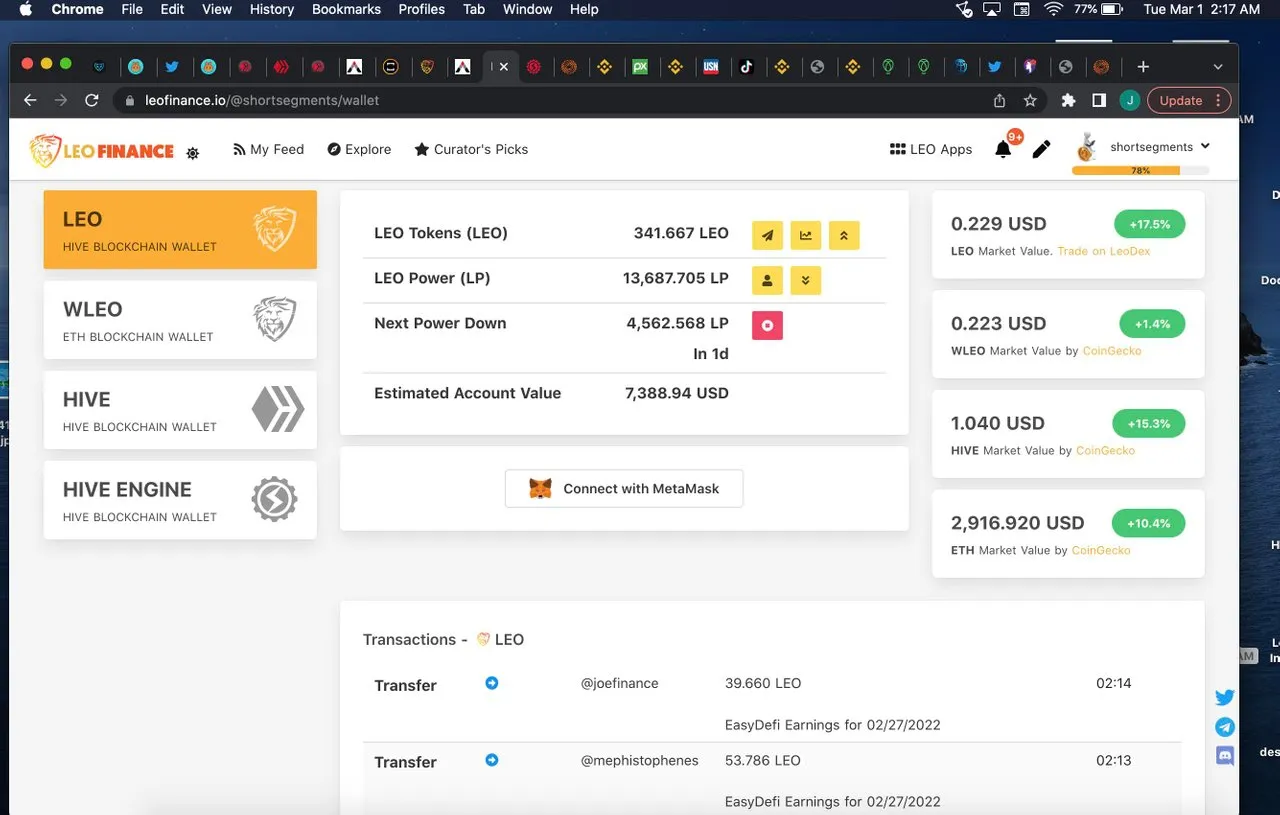Open Chrome extensions puzzle icon

pos(1068,100)
